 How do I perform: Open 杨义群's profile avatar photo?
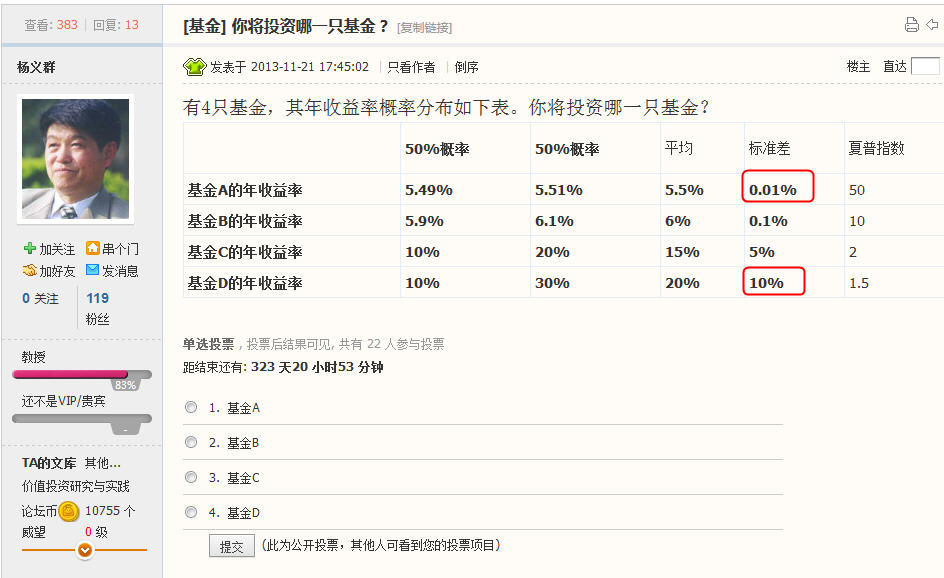pos(75,159)
